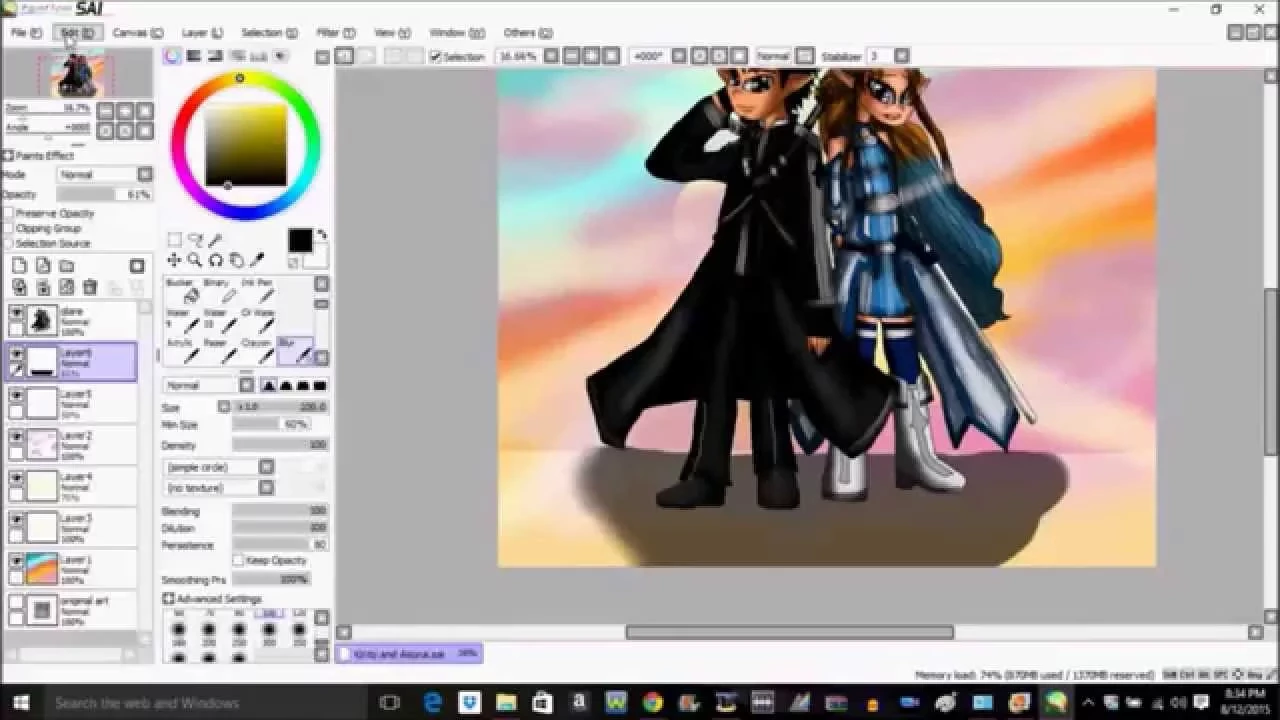Enable Clipping Group checkbox
The image size is (1280, 720).
9,229
